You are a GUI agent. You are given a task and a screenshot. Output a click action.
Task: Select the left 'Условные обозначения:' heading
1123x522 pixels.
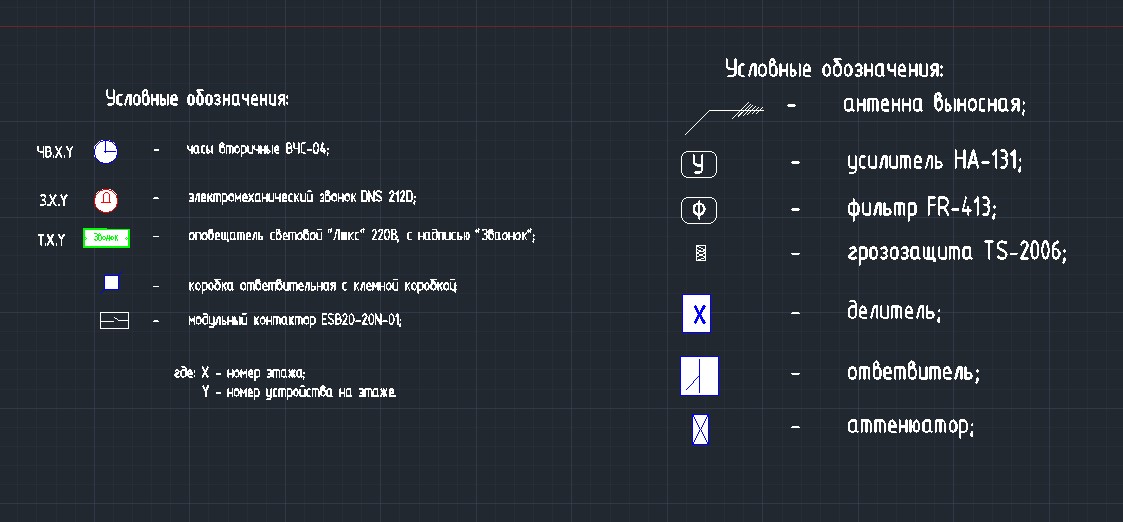click(x=197, y=99)
